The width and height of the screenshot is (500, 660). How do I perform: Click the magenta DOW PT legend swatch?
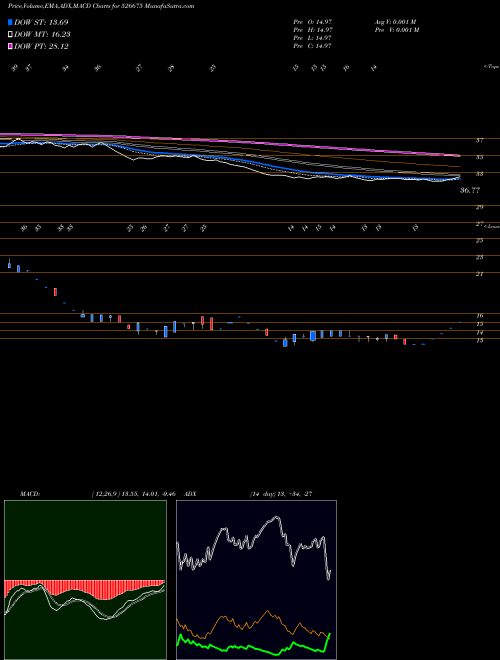[x=11, y=46]
